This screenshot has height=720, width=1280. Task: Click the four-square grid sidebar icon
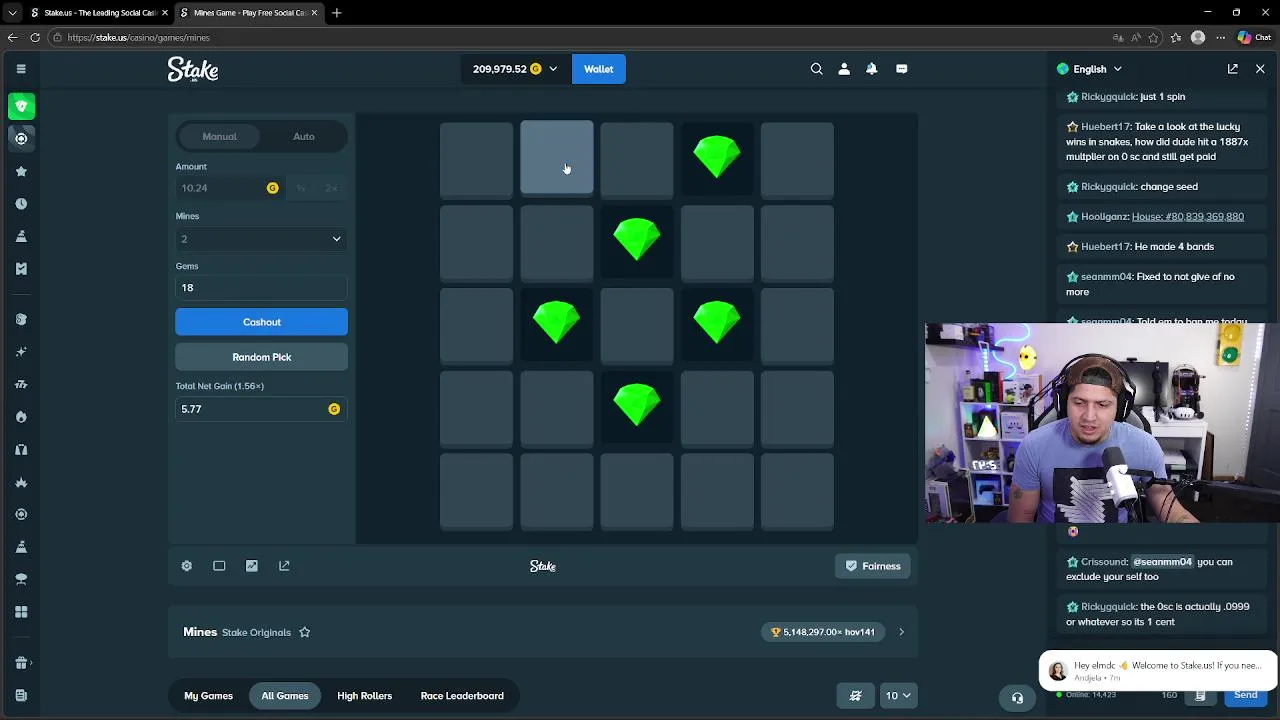coord(21,612)
